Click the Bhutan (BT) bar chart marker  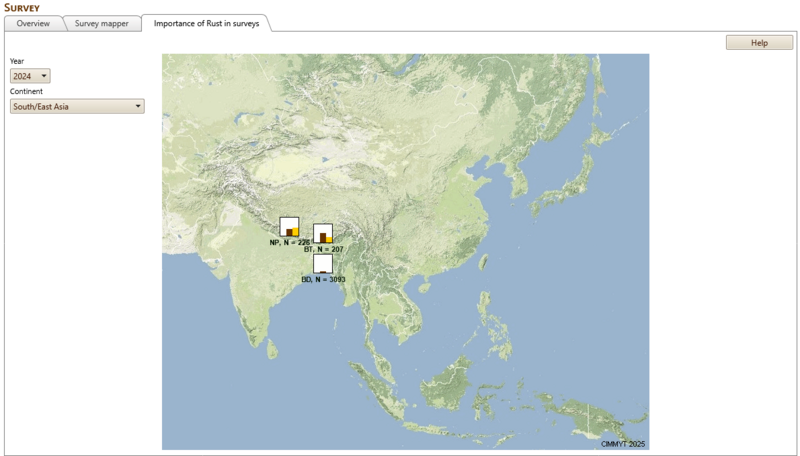[323, 233]
